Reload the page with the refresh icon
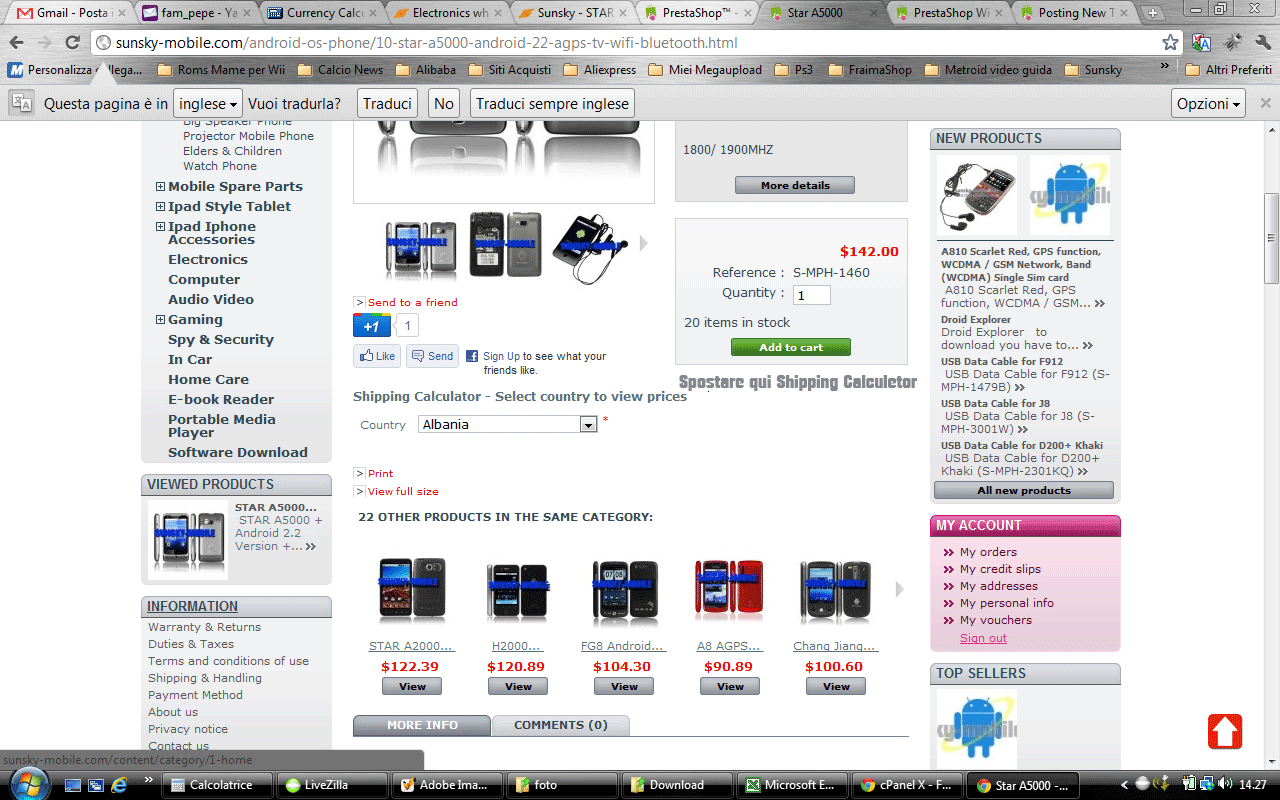Viewport: 1280px width, 800px height. (72, 43)
